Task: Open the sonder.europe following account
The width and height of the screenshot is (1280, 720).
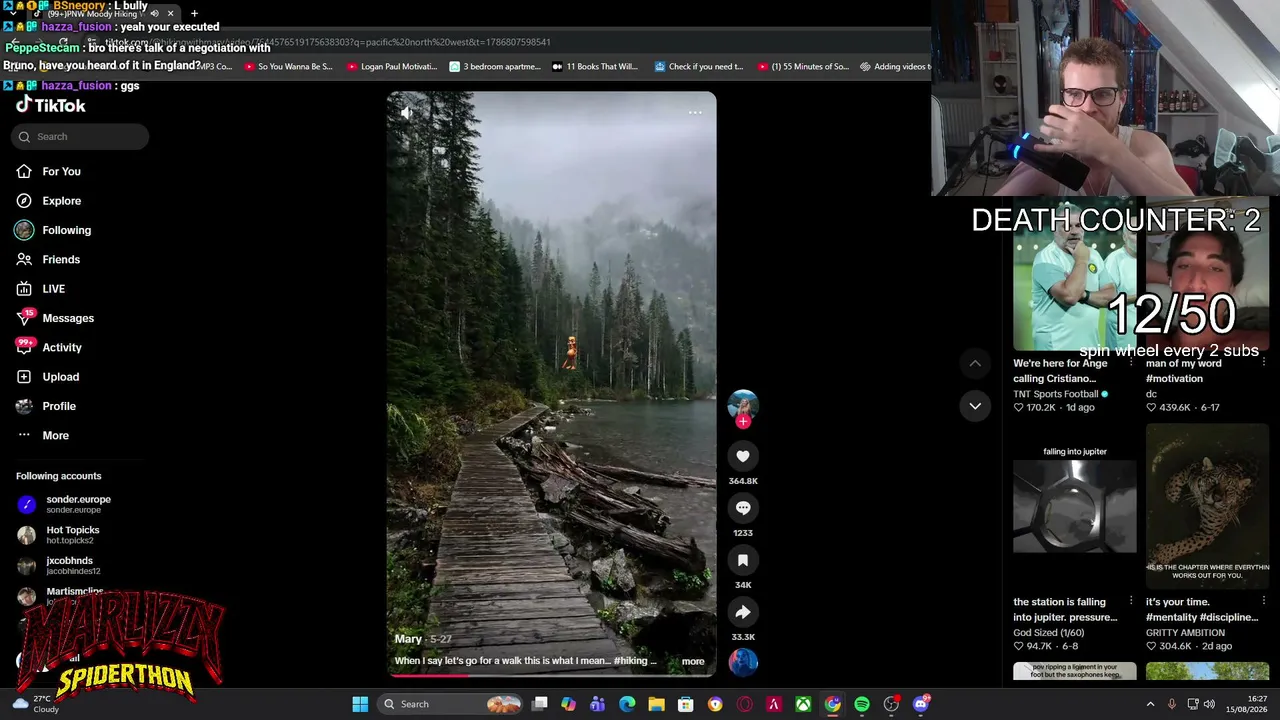Action: pos(78,504)
